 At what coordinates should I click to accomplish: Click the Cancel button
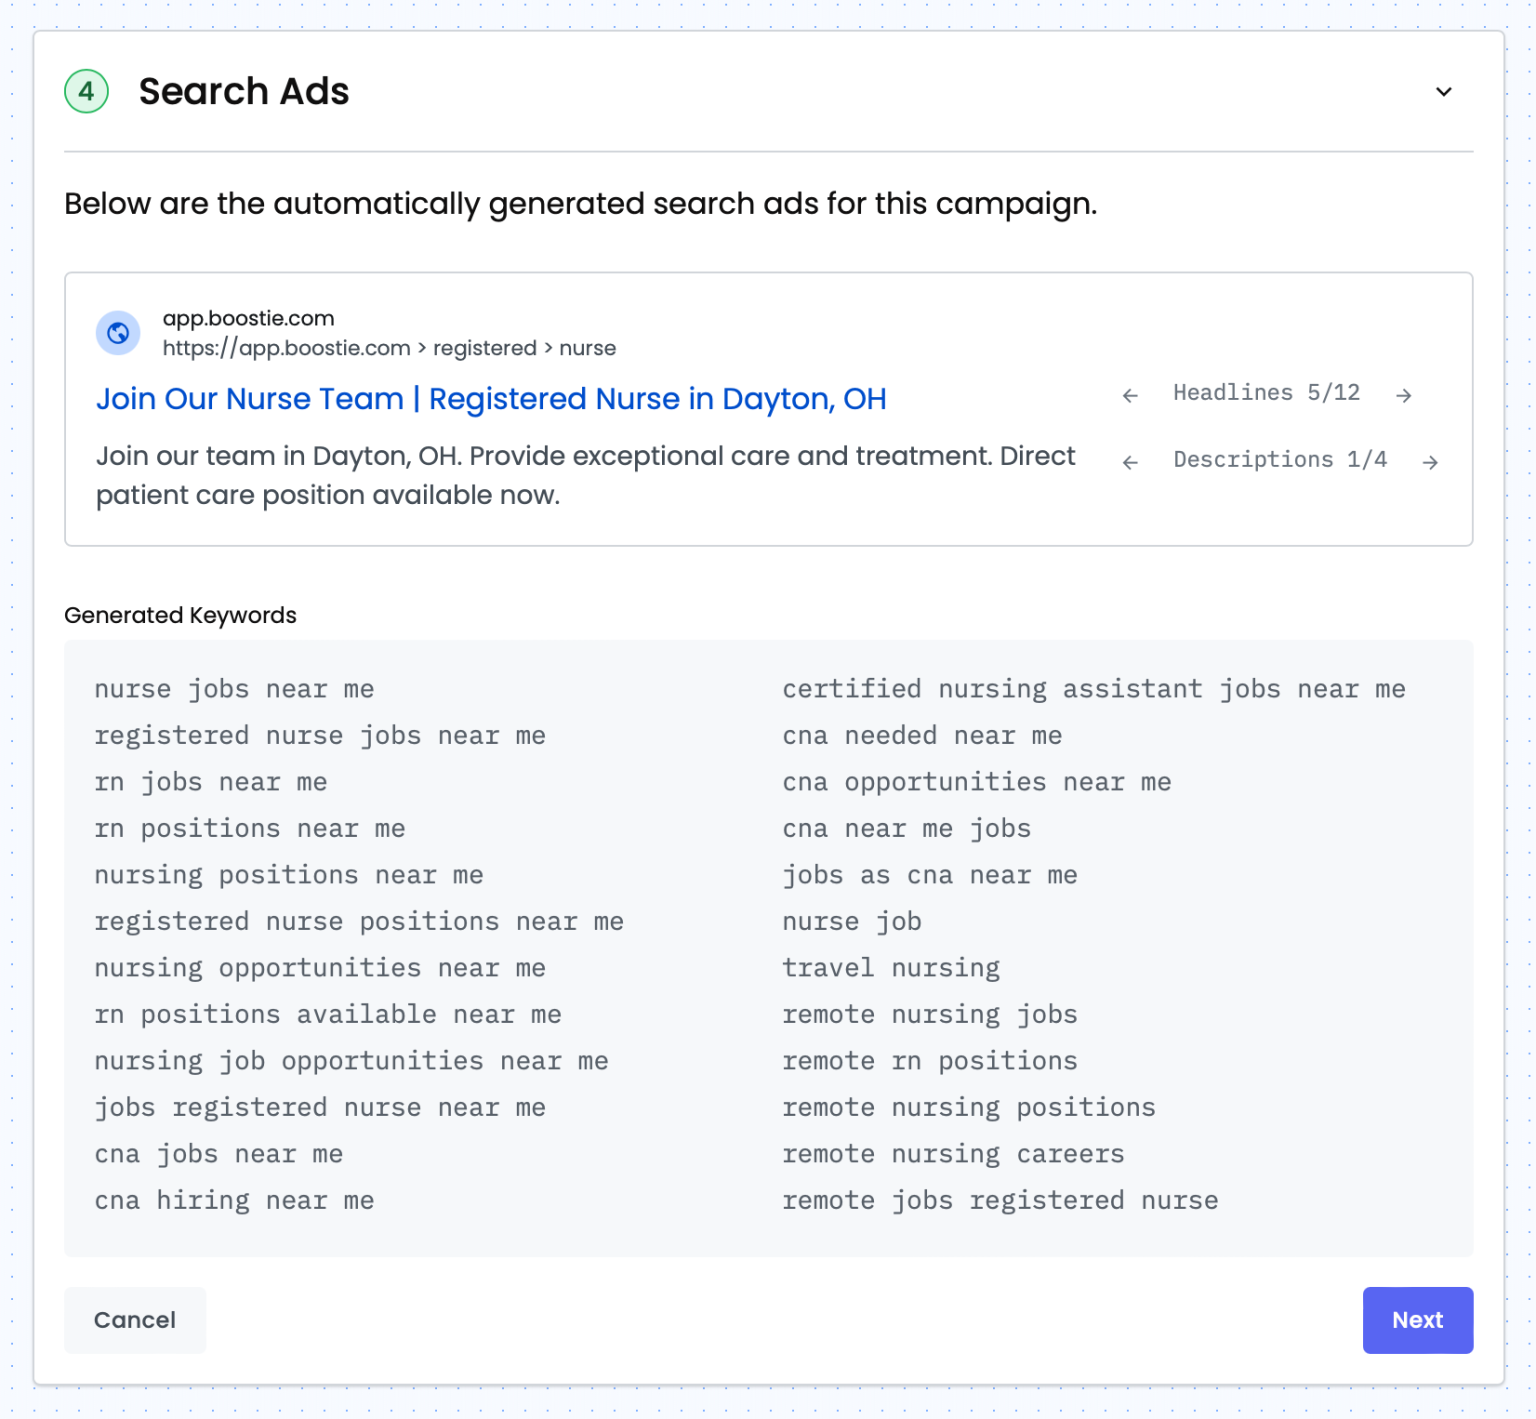point(135,1320)
